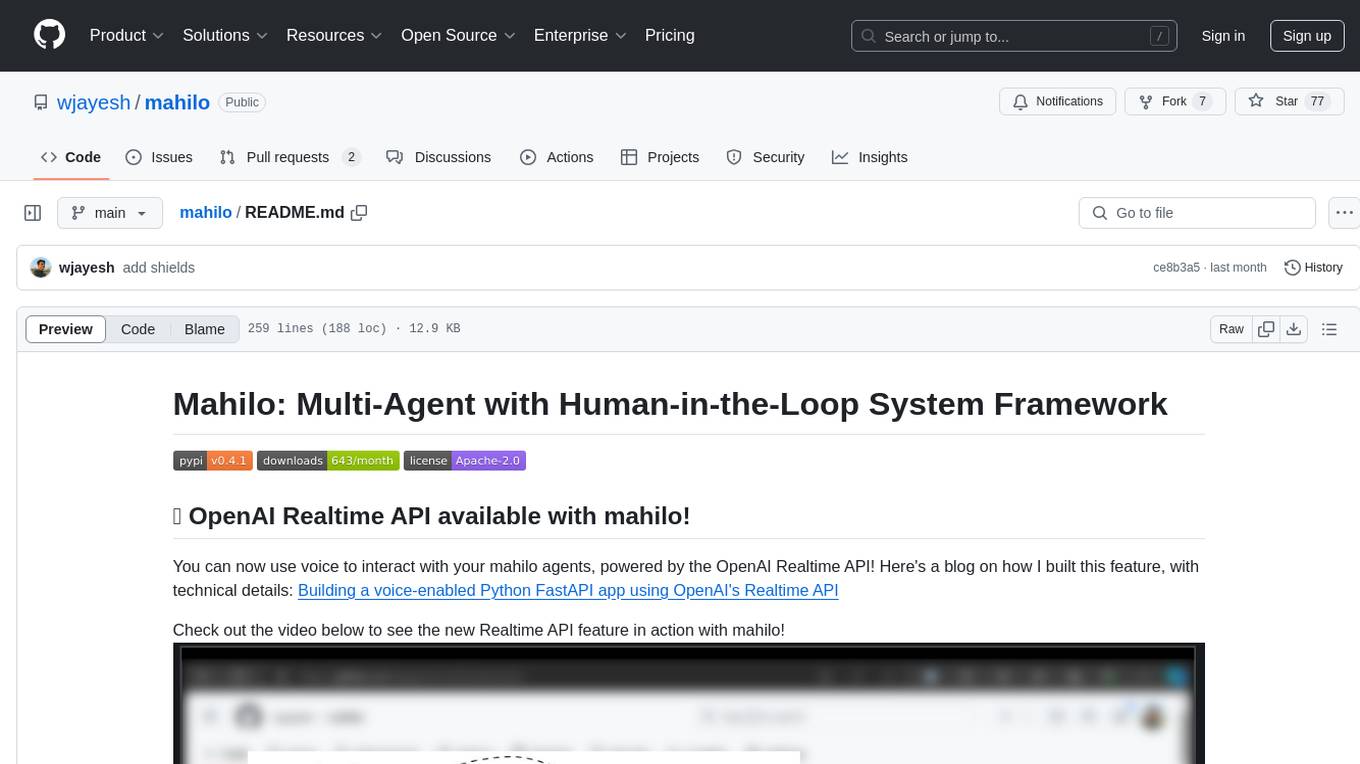Click the Public visibility label
Viewport: 1360px width, 764px height.
(242, 102)
